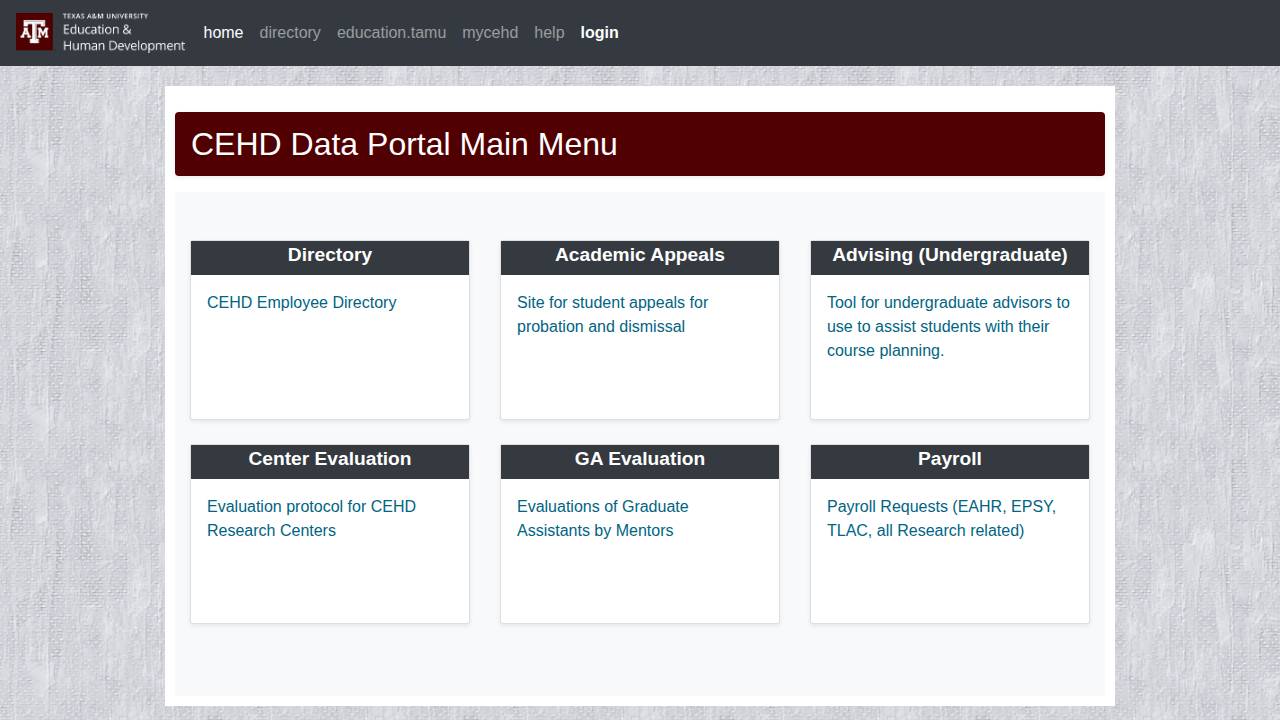This screenshot has width=1280, height=720.
Task: Open the student appeals for probation link
Action: pos(612,314)
